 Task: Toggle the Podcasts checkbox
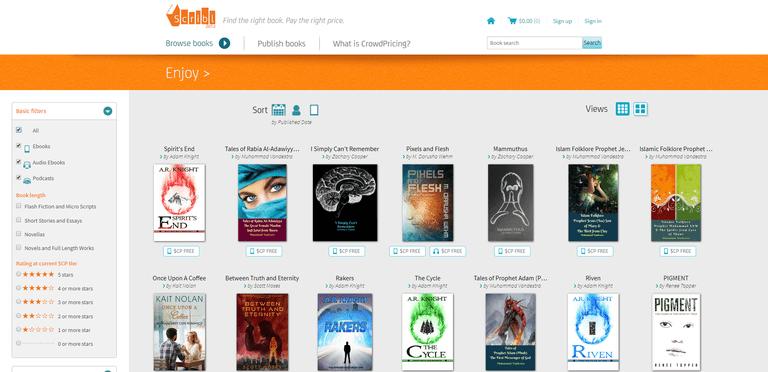pos(19,177)
